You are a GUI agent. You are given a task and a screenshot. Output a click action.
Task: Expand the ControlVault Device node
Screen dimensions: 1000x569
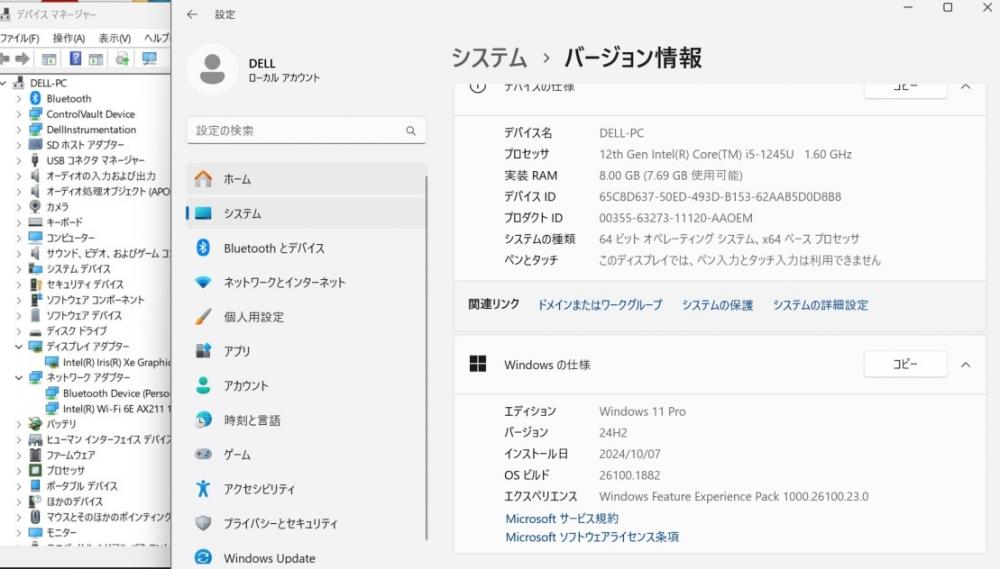coord(18,114)
